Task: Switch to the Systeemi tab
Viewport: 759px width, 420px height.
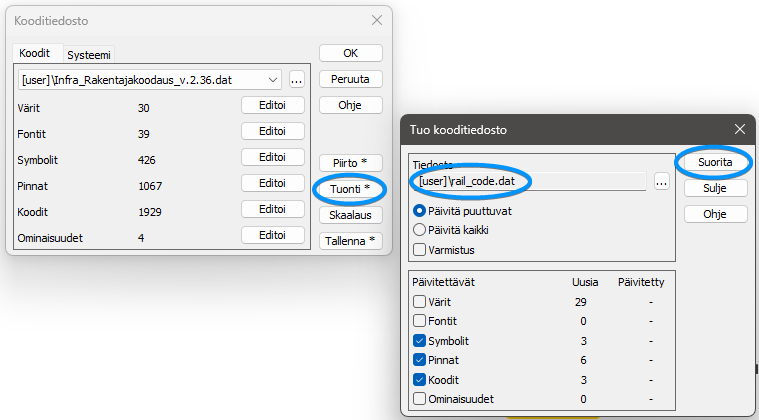Action: click(x=89, y=54)
